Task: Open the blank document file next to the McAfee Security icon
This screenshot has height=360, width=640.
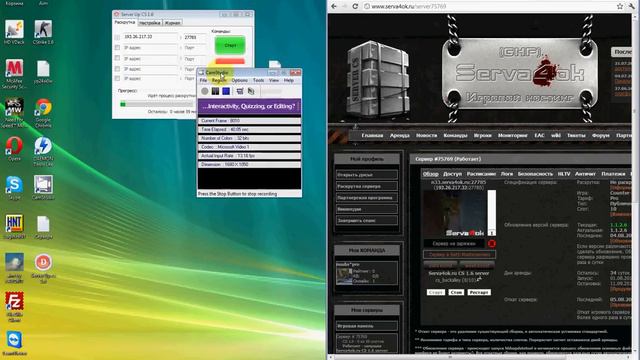Action: click(43, 71)
